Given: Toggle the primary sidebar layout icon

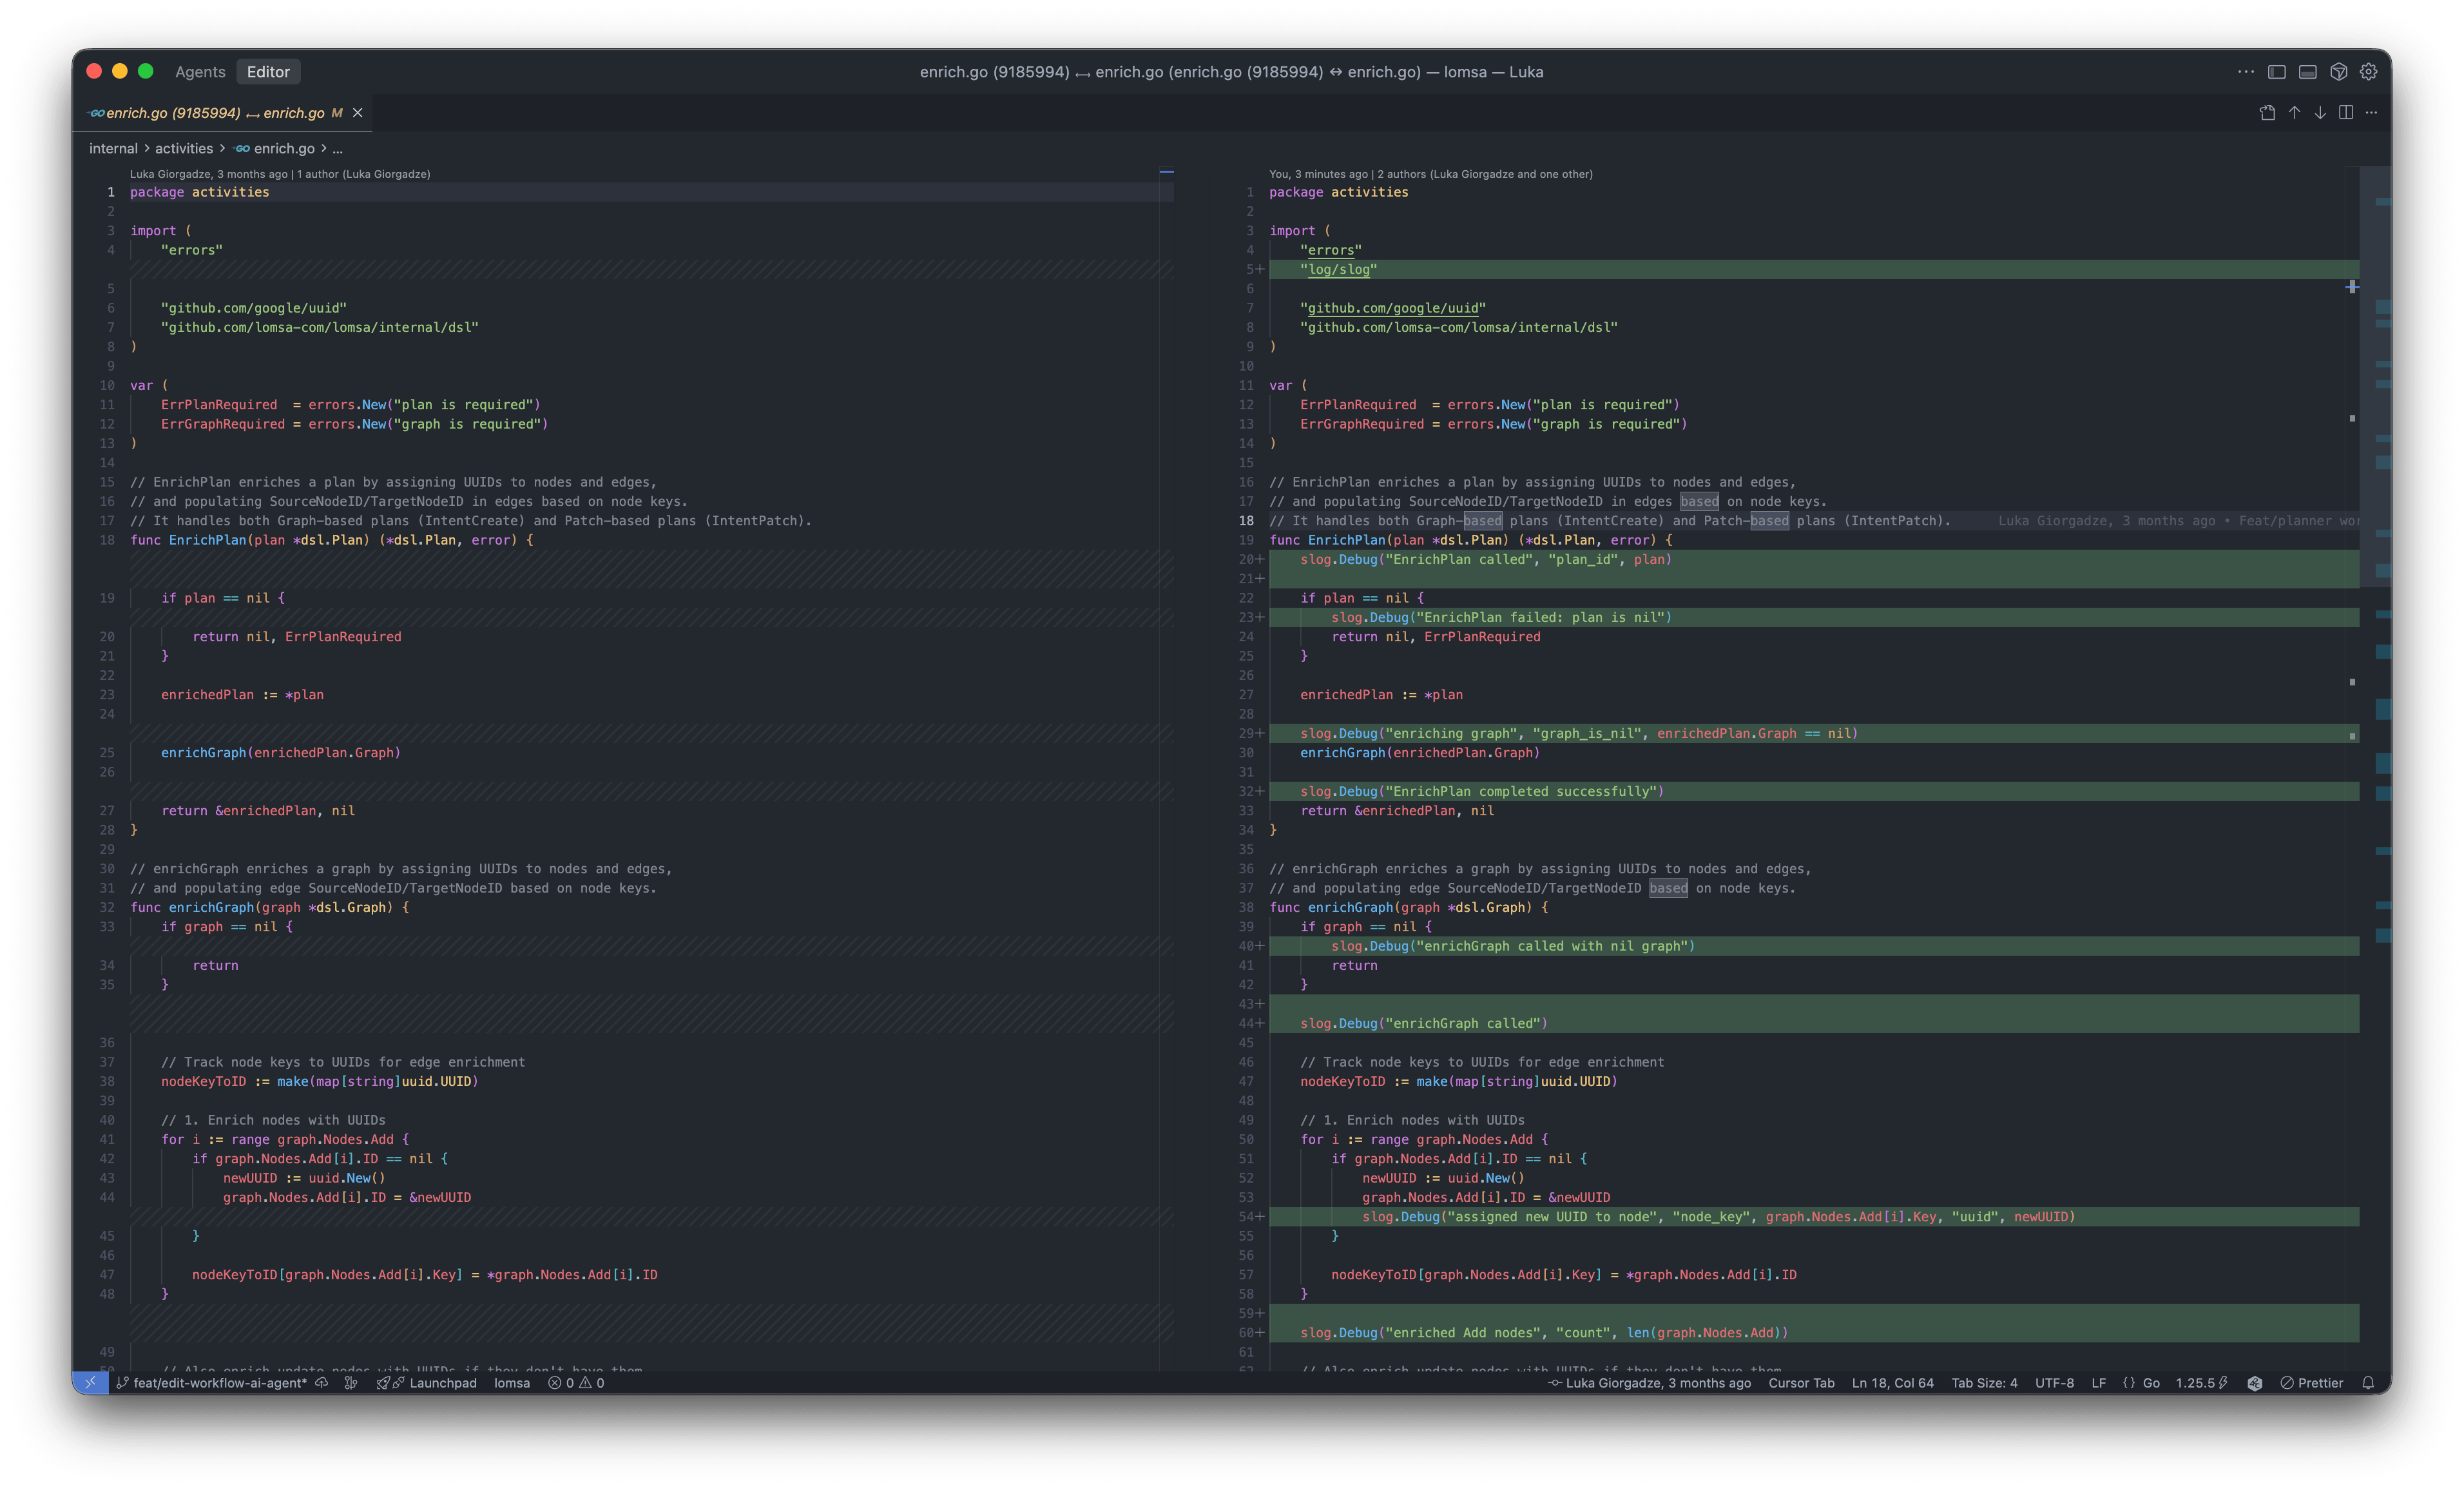Looking at the screenshot, I should (x=2277, y=72).
